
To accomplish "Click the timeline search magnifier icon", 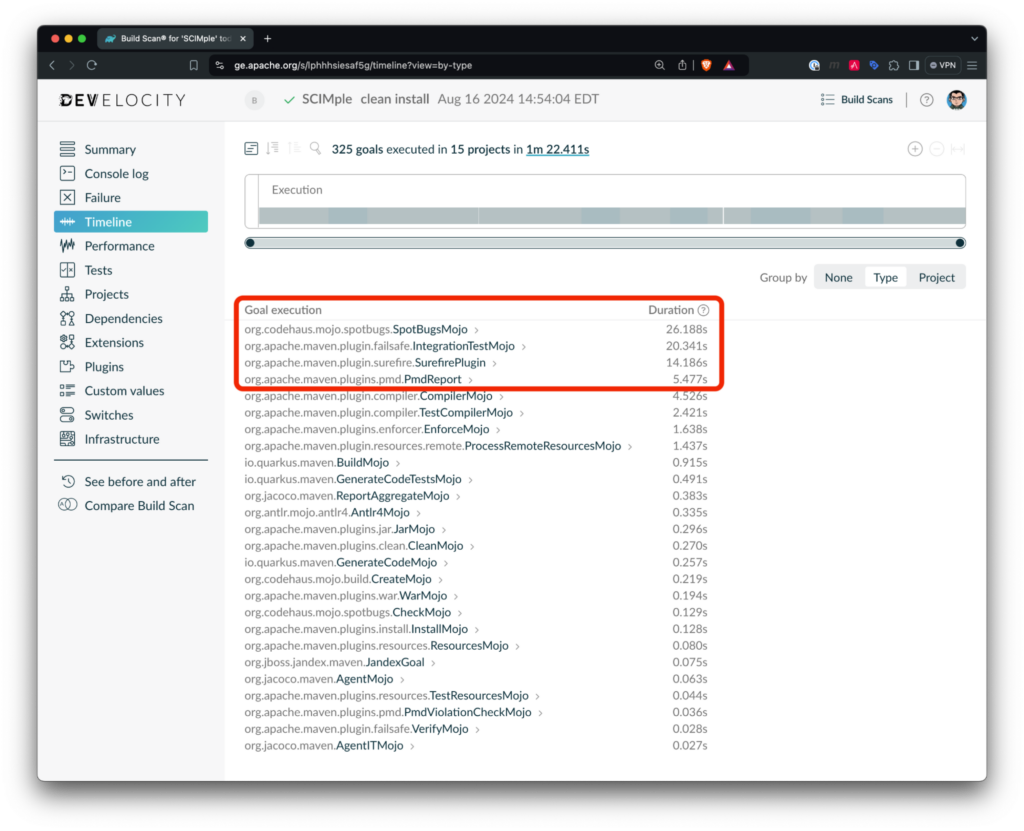I will [x=315, y=149].
